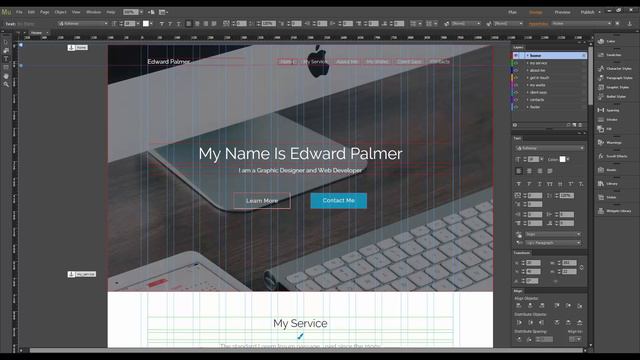Toggle visibility of client says layer
640x360 pixels.
pos(516,92)
